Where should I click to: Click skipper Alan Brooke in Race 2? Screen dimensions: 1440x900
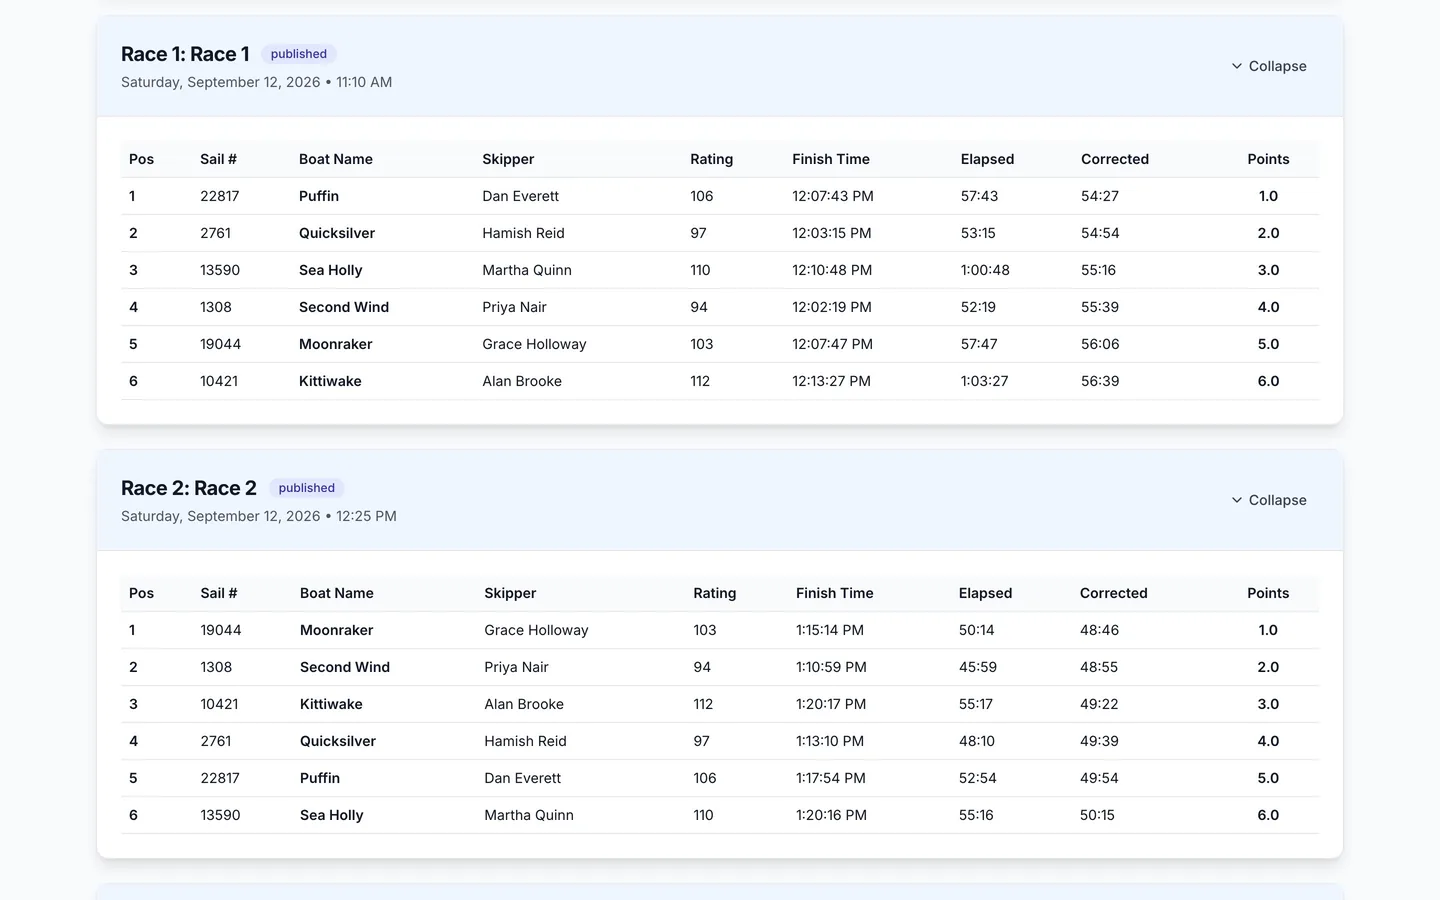pos(524,704)
